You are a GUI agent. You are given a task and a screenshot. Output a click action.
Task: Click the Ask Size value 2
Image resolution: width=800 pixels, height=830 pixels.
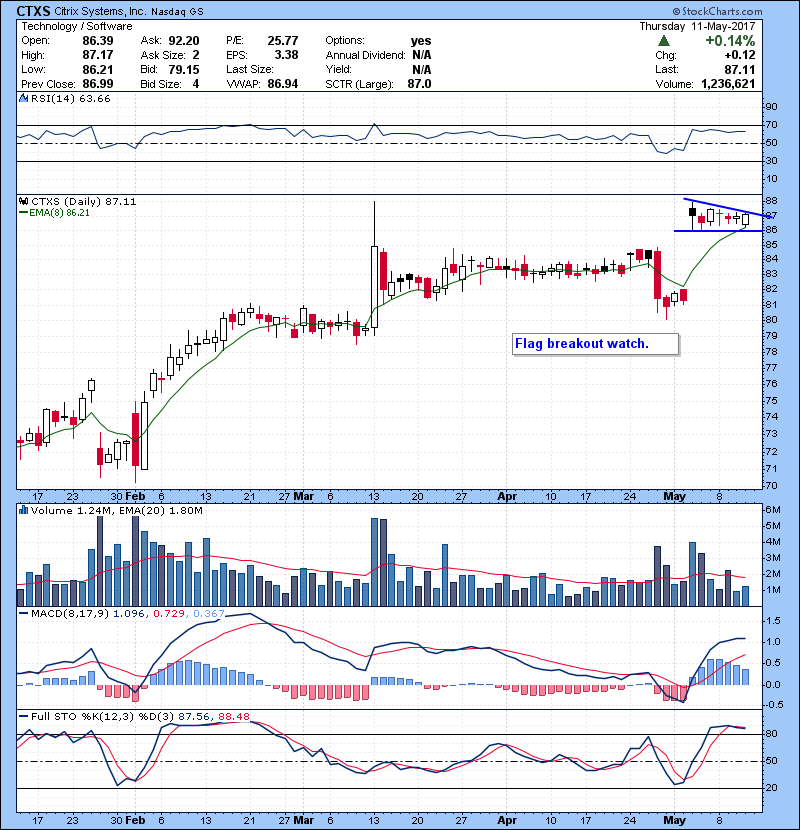196,55
